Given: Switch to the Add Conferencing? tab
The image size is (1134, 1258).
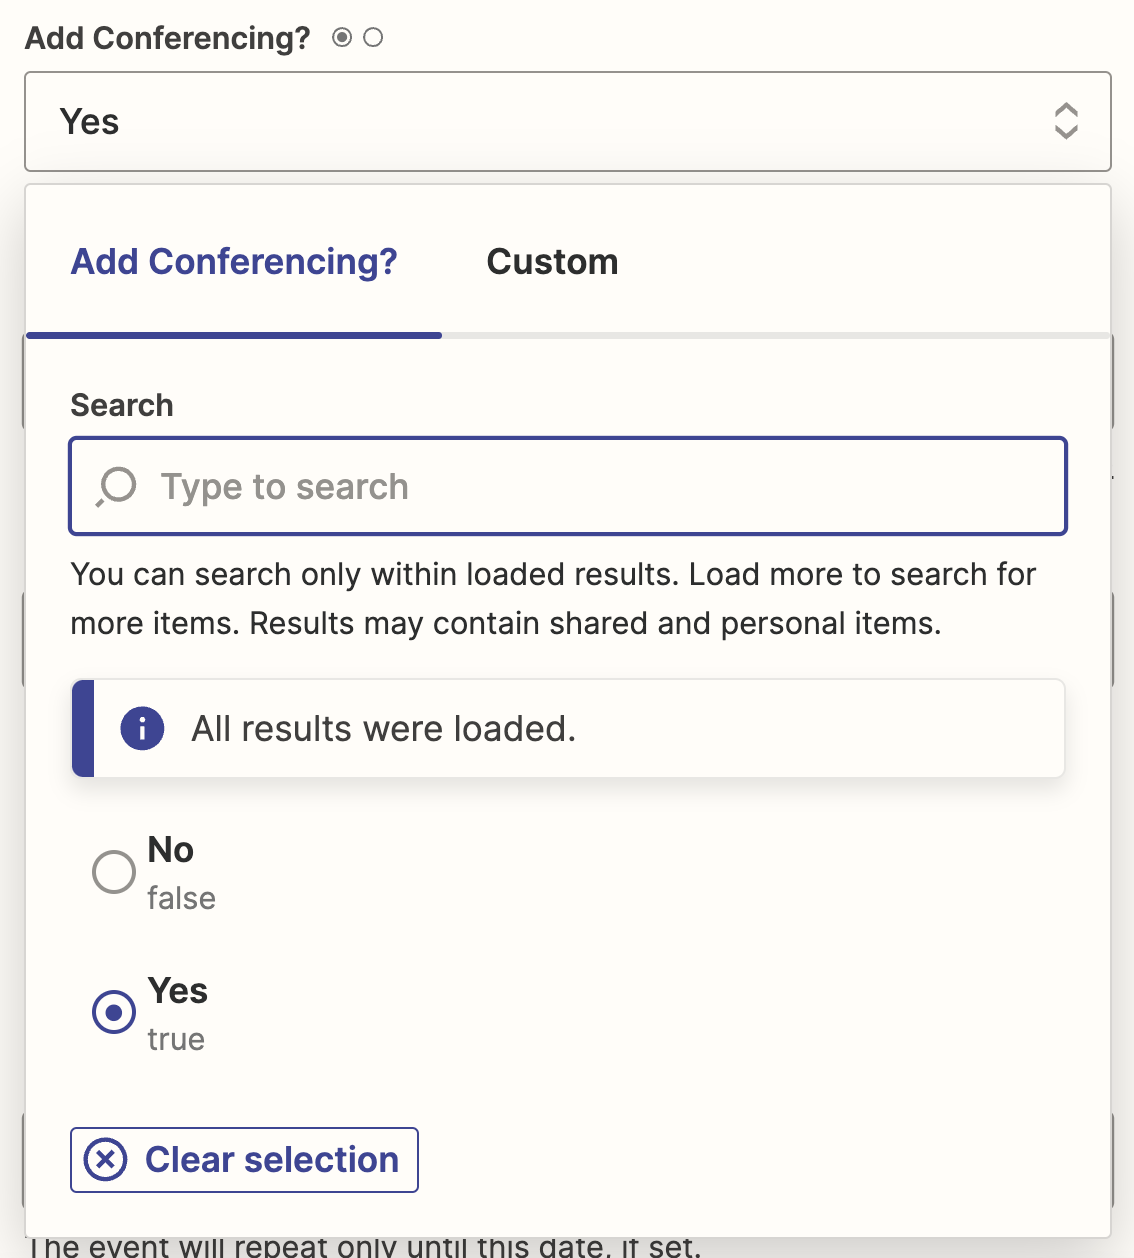Looking at the screenshot, I should point(234,262).
